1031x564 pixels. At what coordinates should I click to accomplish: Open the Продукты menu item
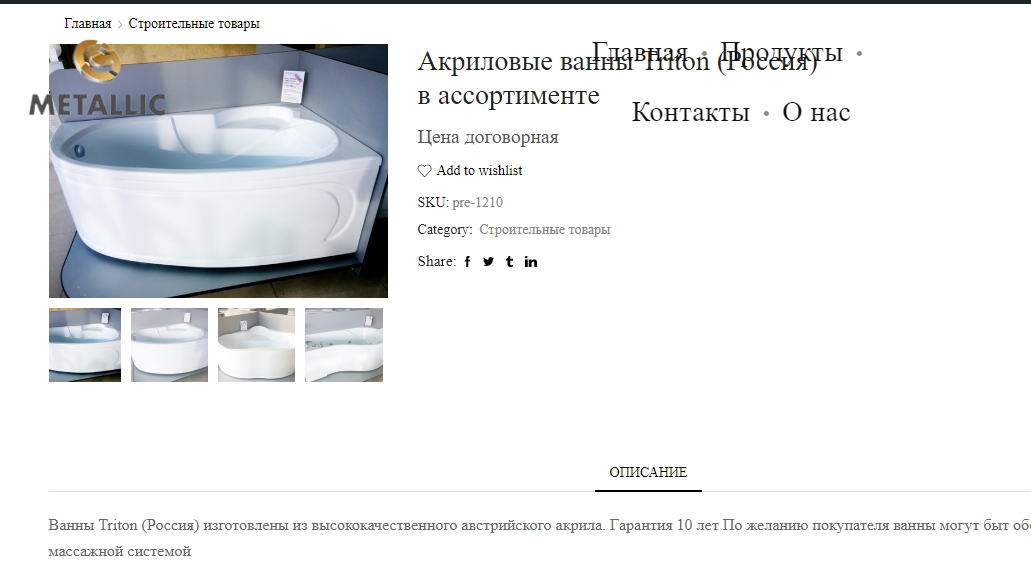tap(781, 52)
